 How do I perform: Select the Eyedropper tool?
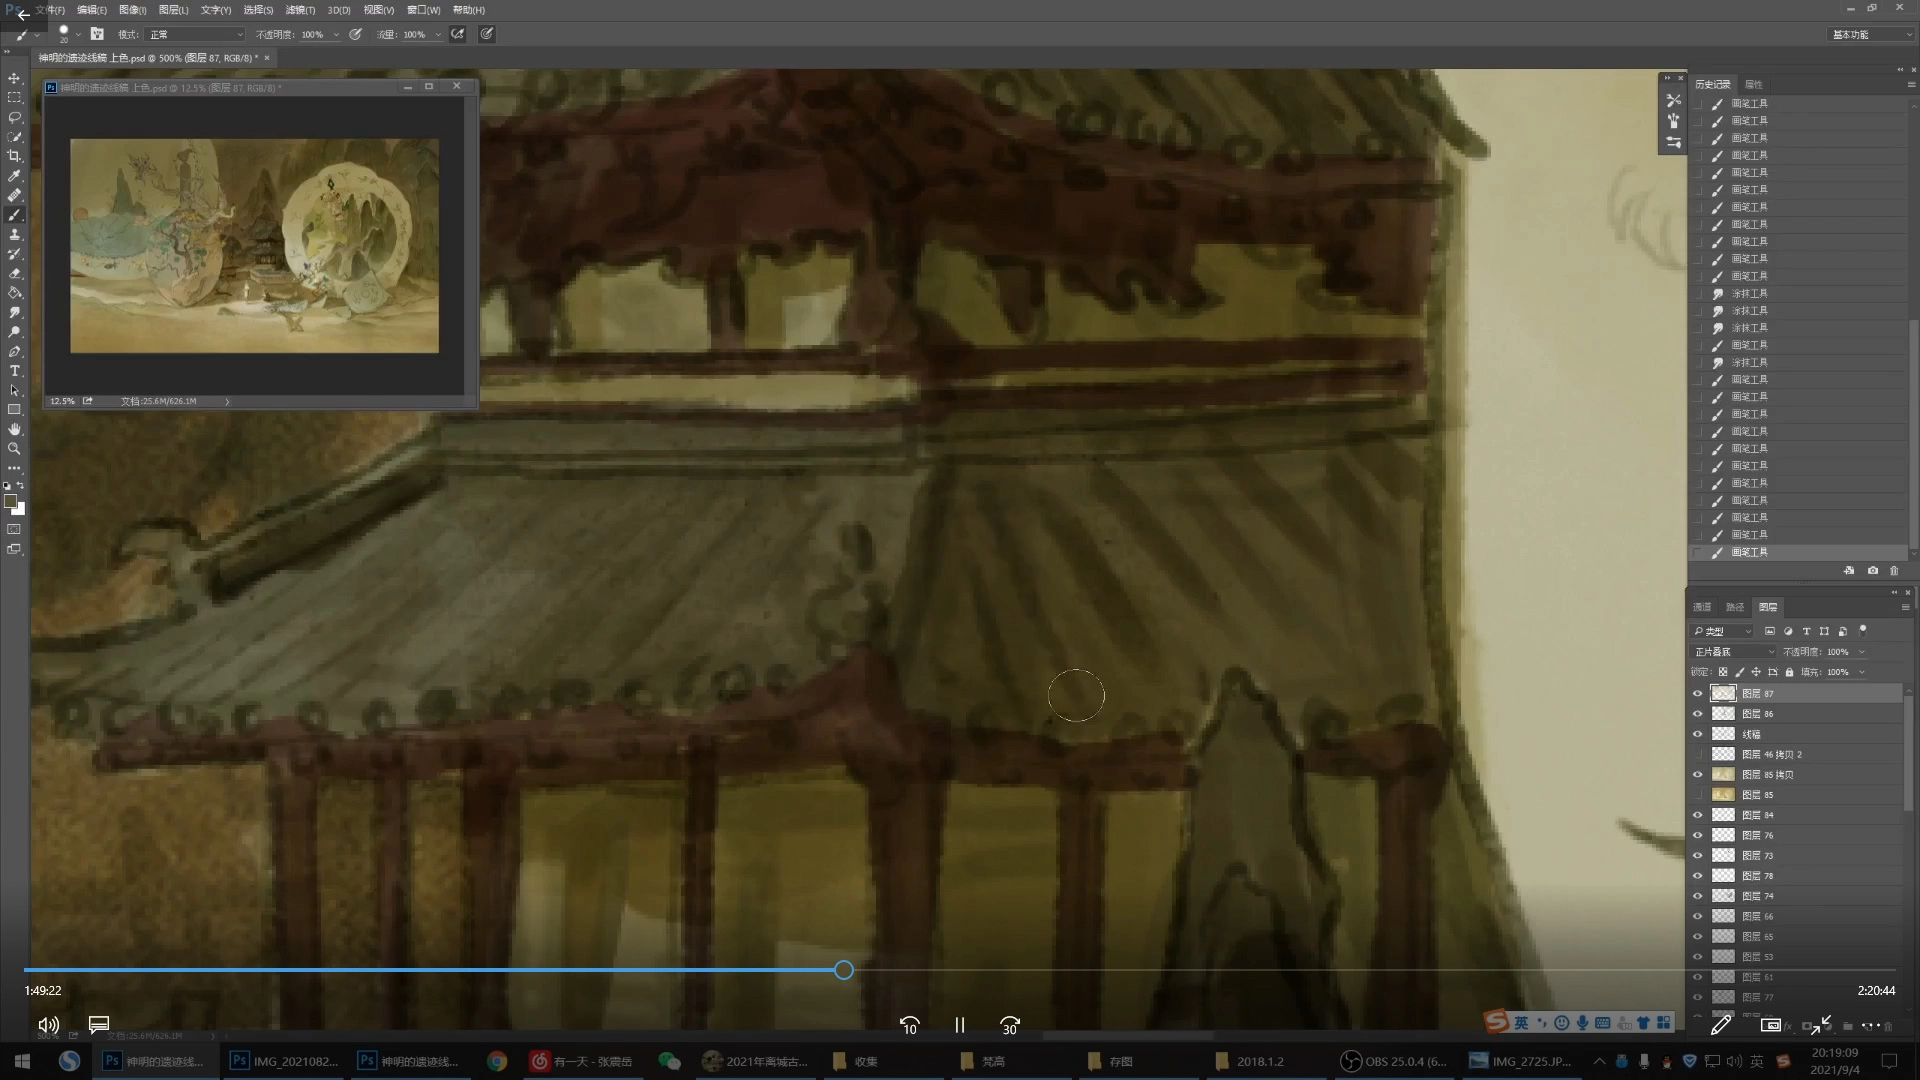click(x=14, y=176)
